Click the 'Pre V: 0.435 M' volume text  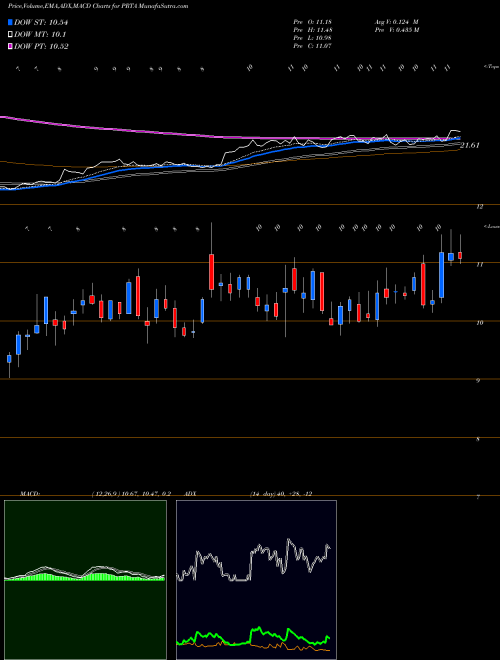click(x=396, y=30)
